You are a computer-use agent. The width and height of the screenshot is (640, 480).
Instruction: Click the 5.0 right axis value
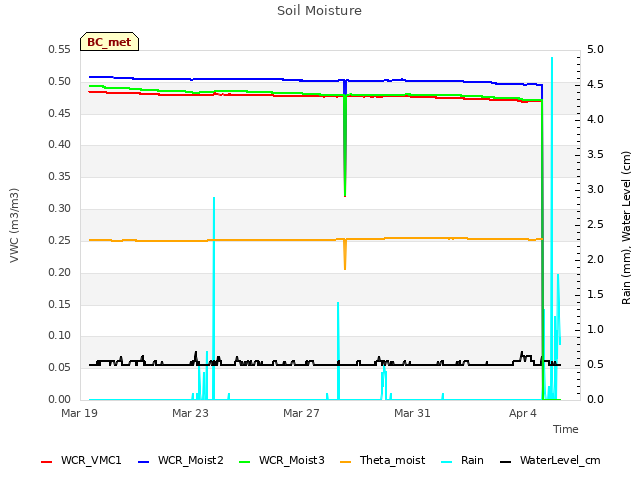pos(595,49)
